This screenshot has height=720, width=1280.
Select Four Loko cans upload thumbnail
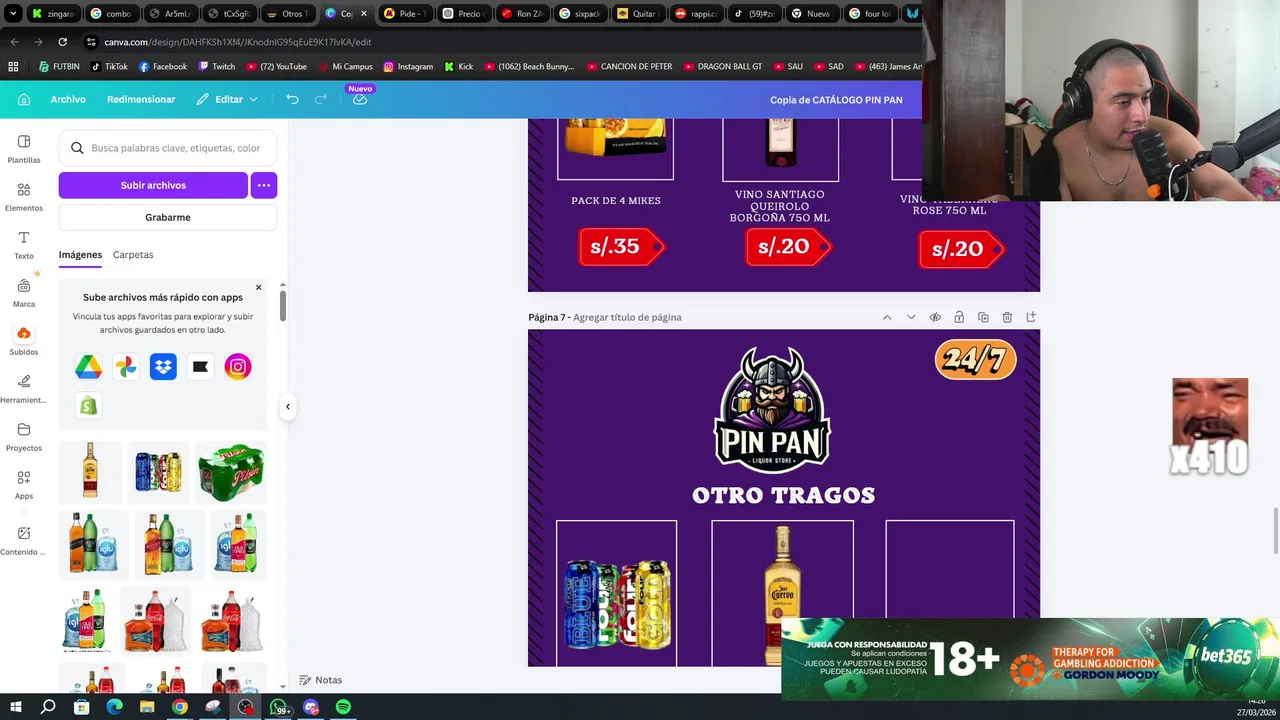[x=158, y=470]
